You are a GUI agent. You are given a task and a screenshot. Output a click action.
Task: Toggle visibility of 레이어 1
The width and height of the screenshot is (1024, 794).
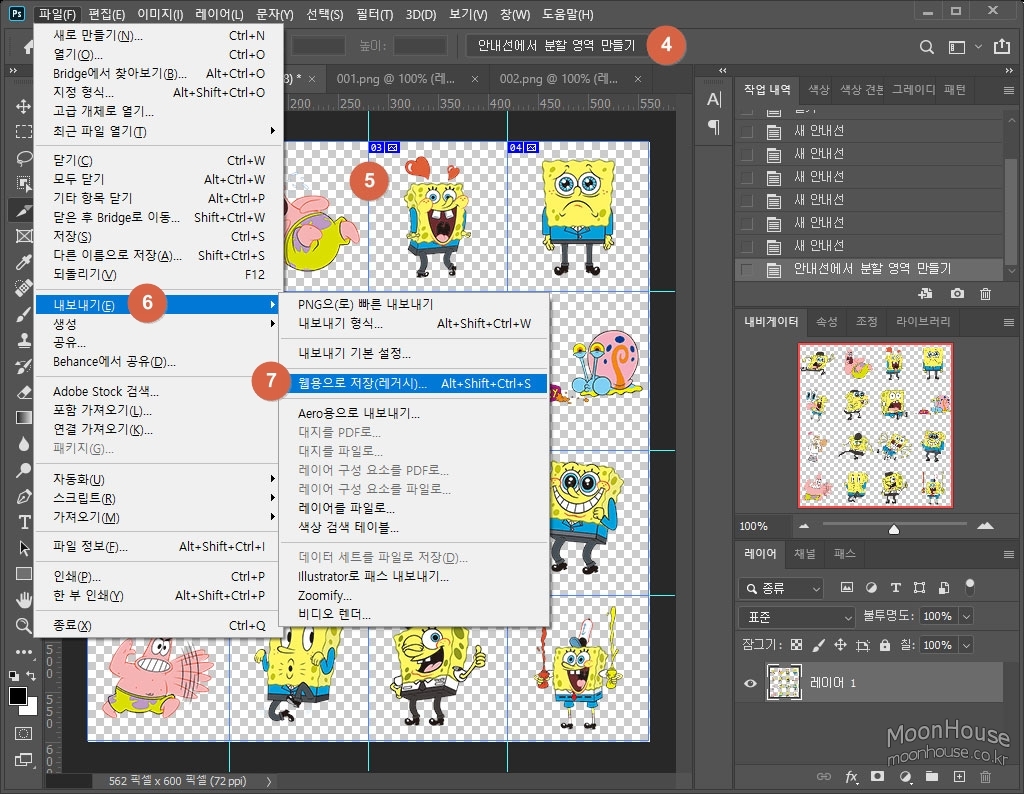click(x=750, y=683)
